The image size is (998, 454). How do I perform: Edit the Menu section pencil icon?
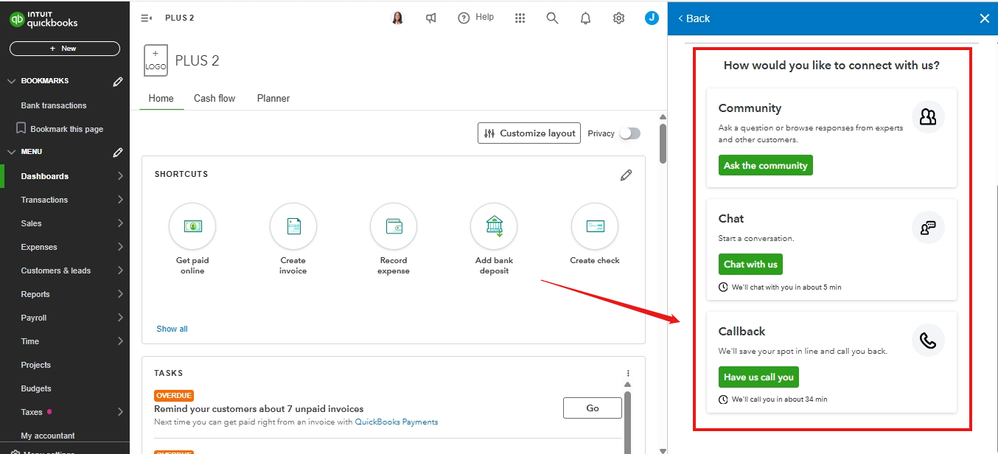pyautogui.click(x=118, y=152)
